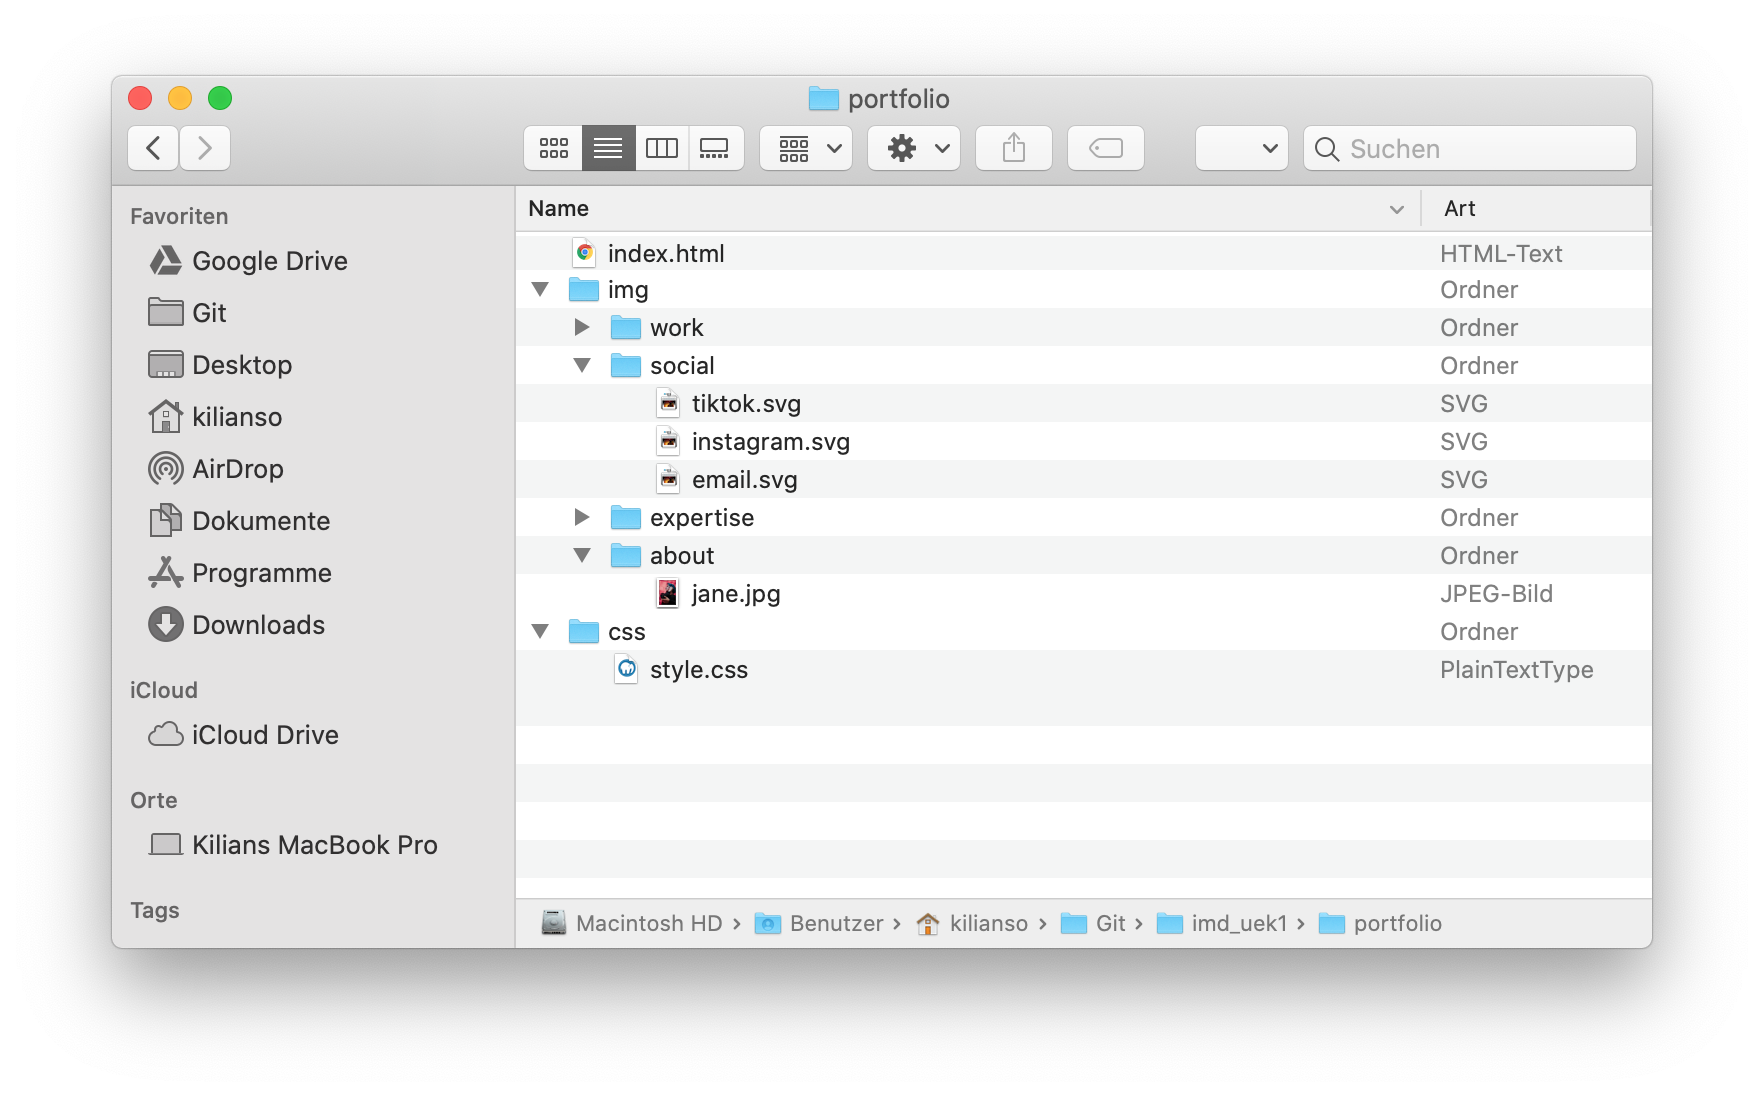Screen dimensions: 1764x1096
Task: Expand the expertise folder disclosure triangle
Action: (x=581, y=518)
